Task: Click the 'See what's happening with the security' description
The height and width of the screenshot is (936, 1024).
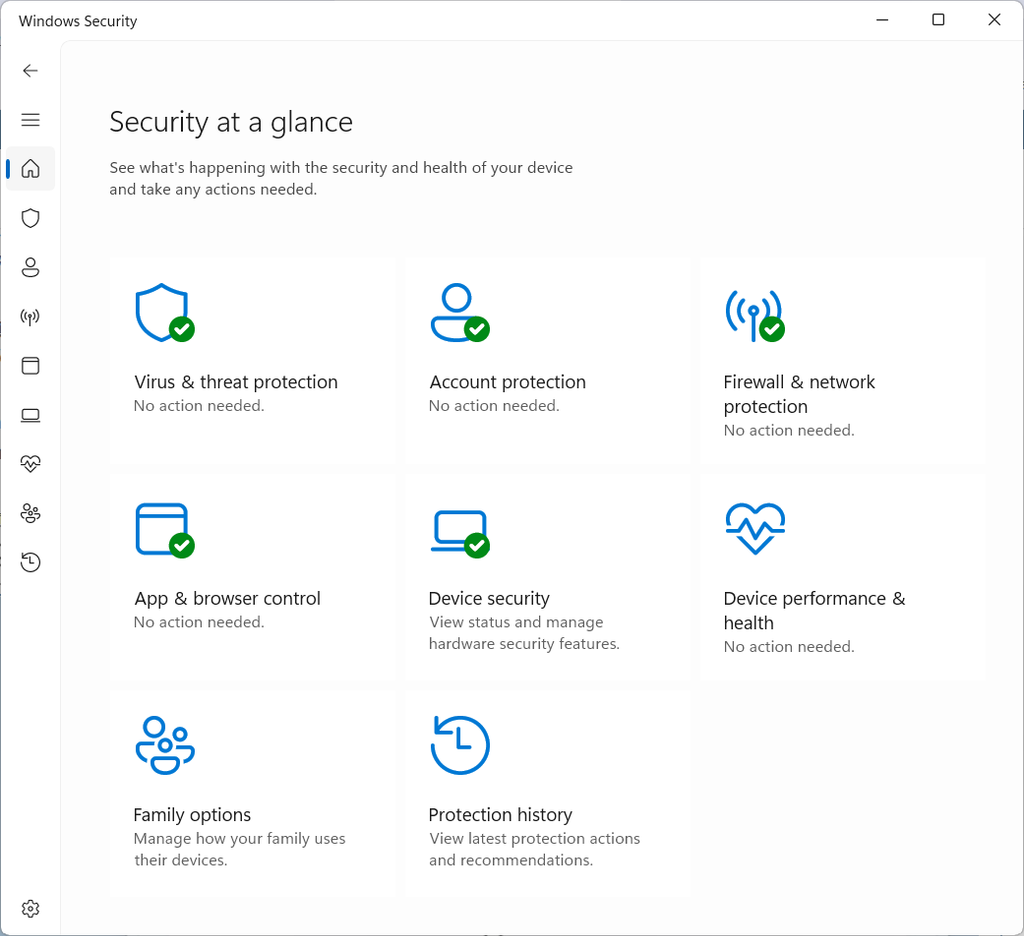Action: tap(341, 178)
